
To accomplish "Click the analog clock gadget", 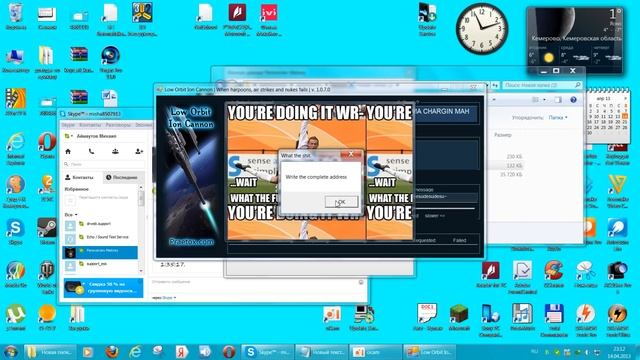I will (482, 29).
